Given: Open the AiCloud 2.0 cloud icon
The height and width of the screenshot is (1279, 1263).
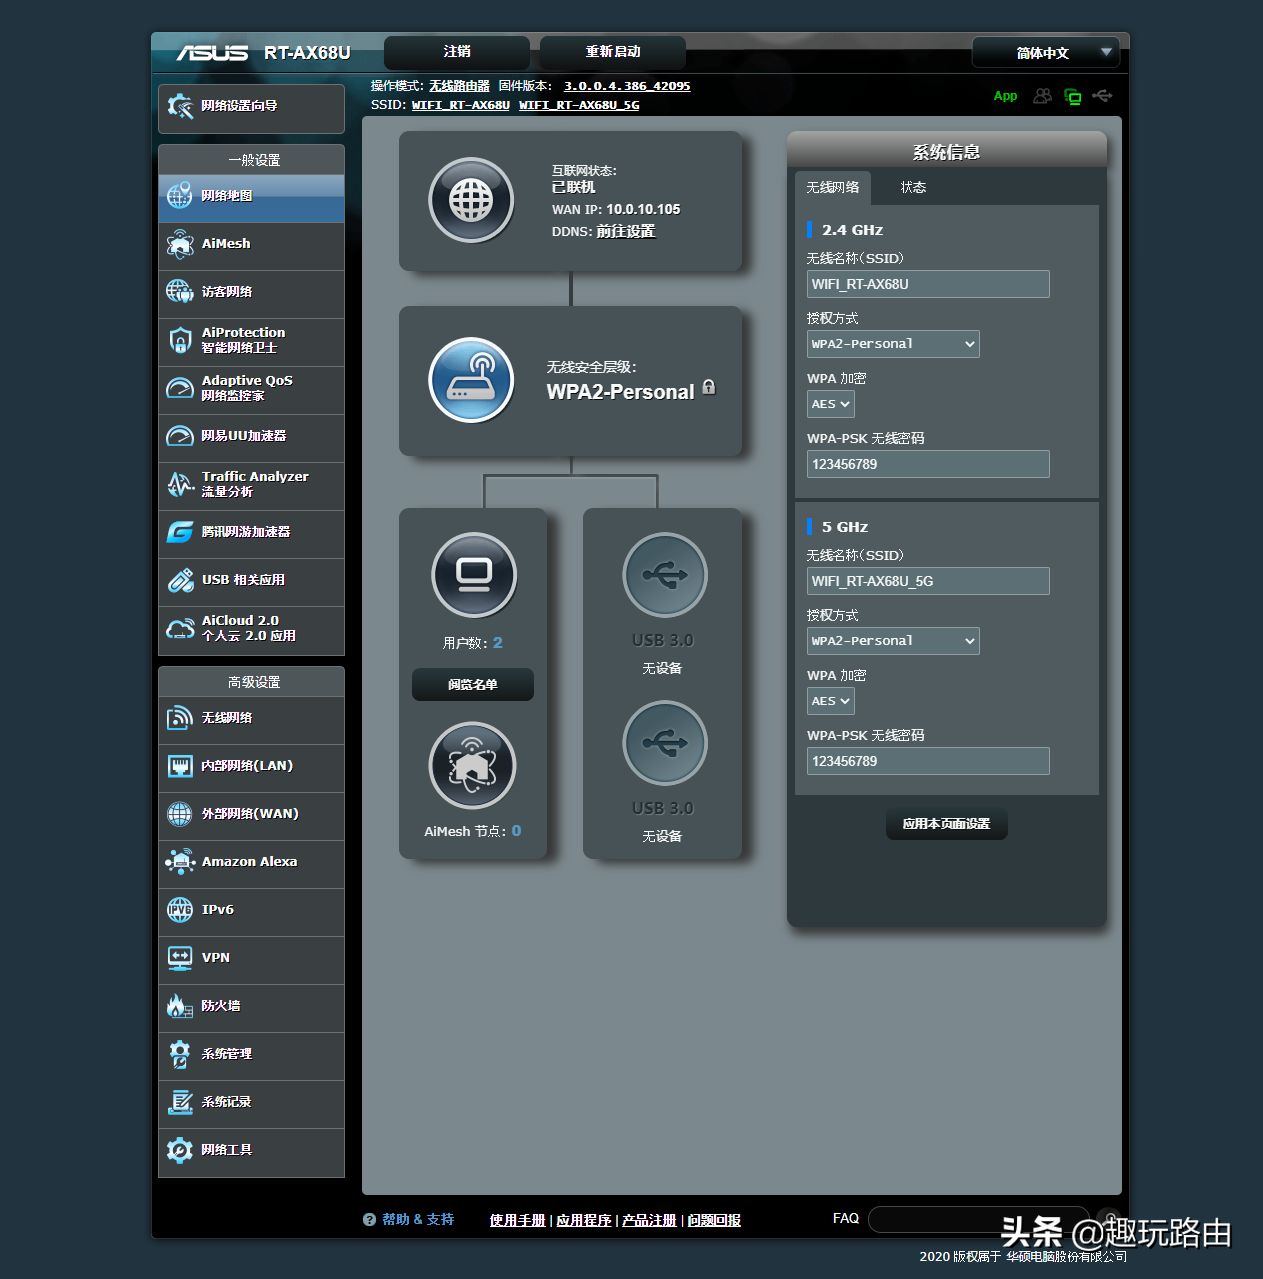Looking at the screenshot, I should coord(180,628).
